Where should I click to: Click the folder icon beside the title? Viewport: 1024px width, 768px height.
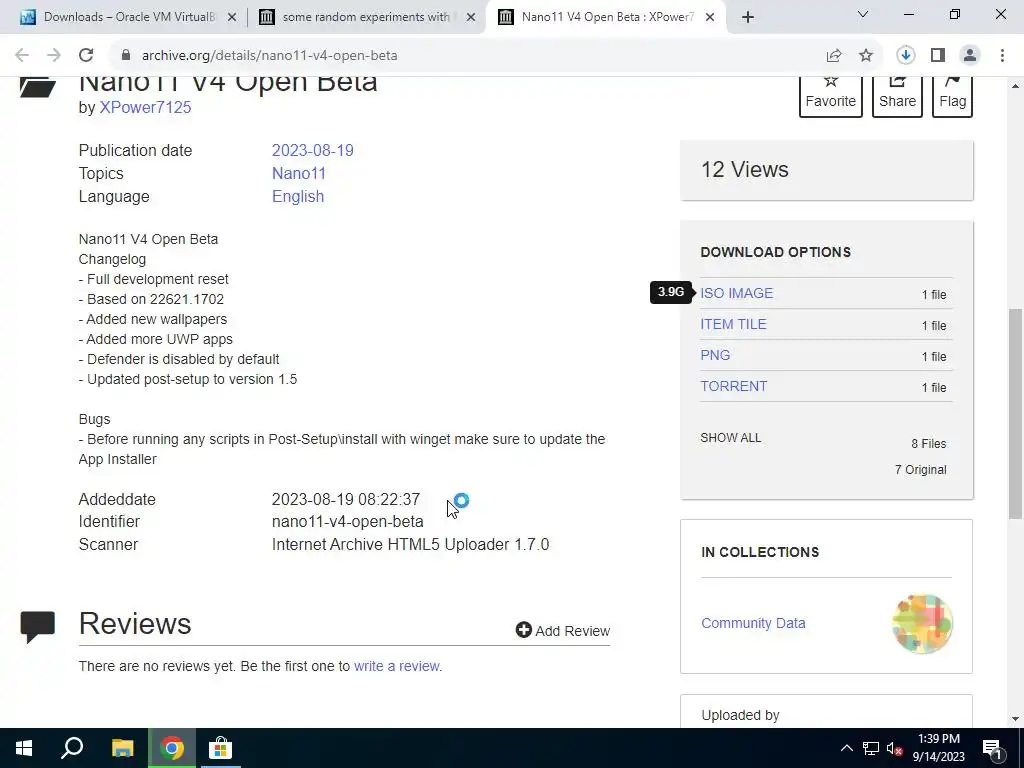tap(37, 88)
